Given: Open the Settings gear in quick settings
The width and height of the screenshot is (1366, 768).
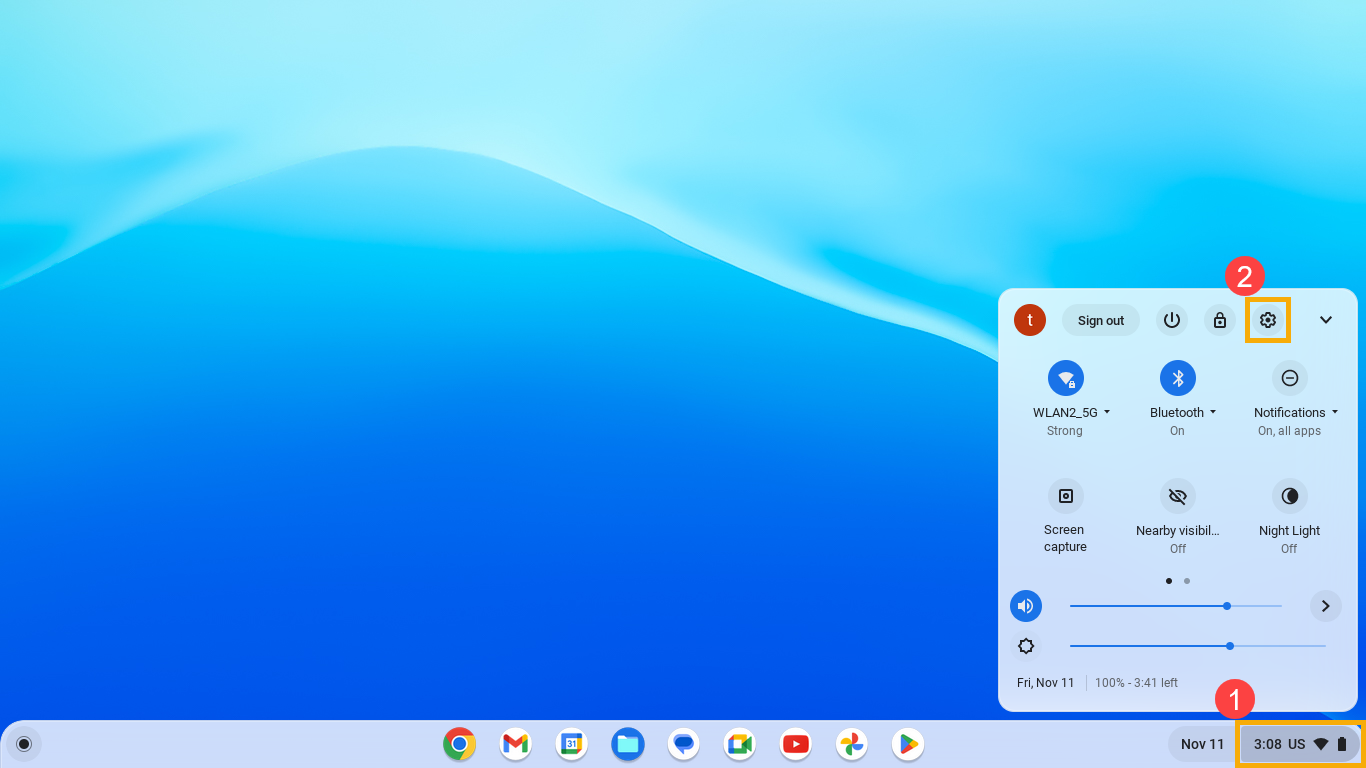Looking at the screenshot, I should pos(1268,320).
